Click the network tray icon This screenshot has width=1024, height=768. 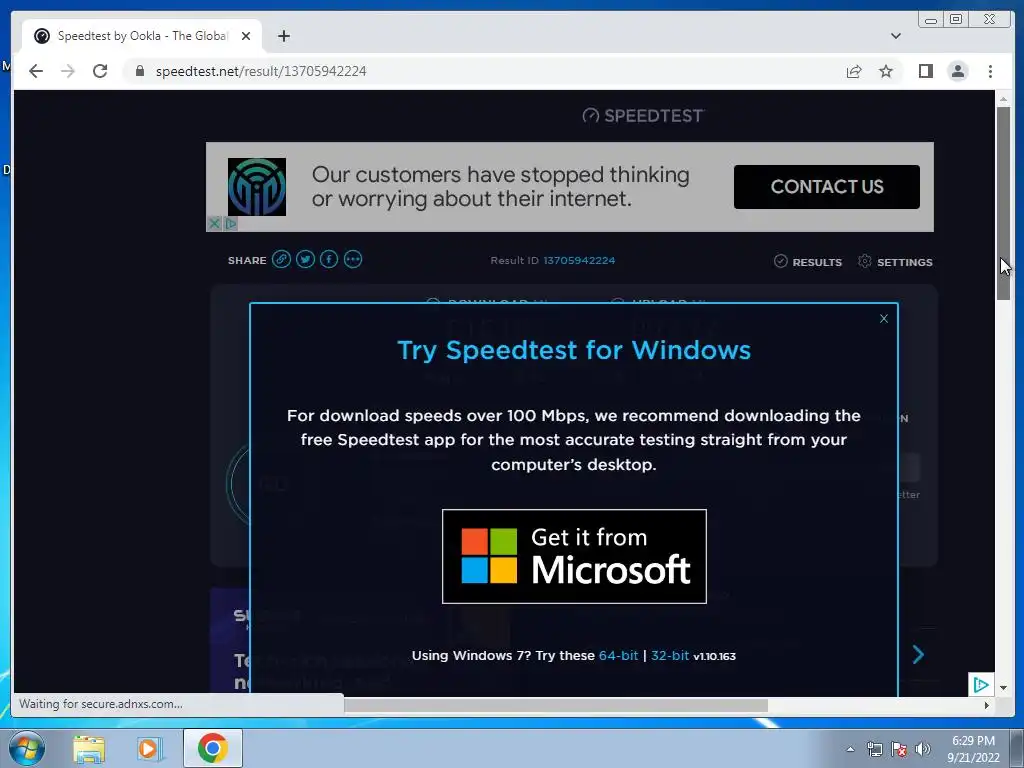874,750
